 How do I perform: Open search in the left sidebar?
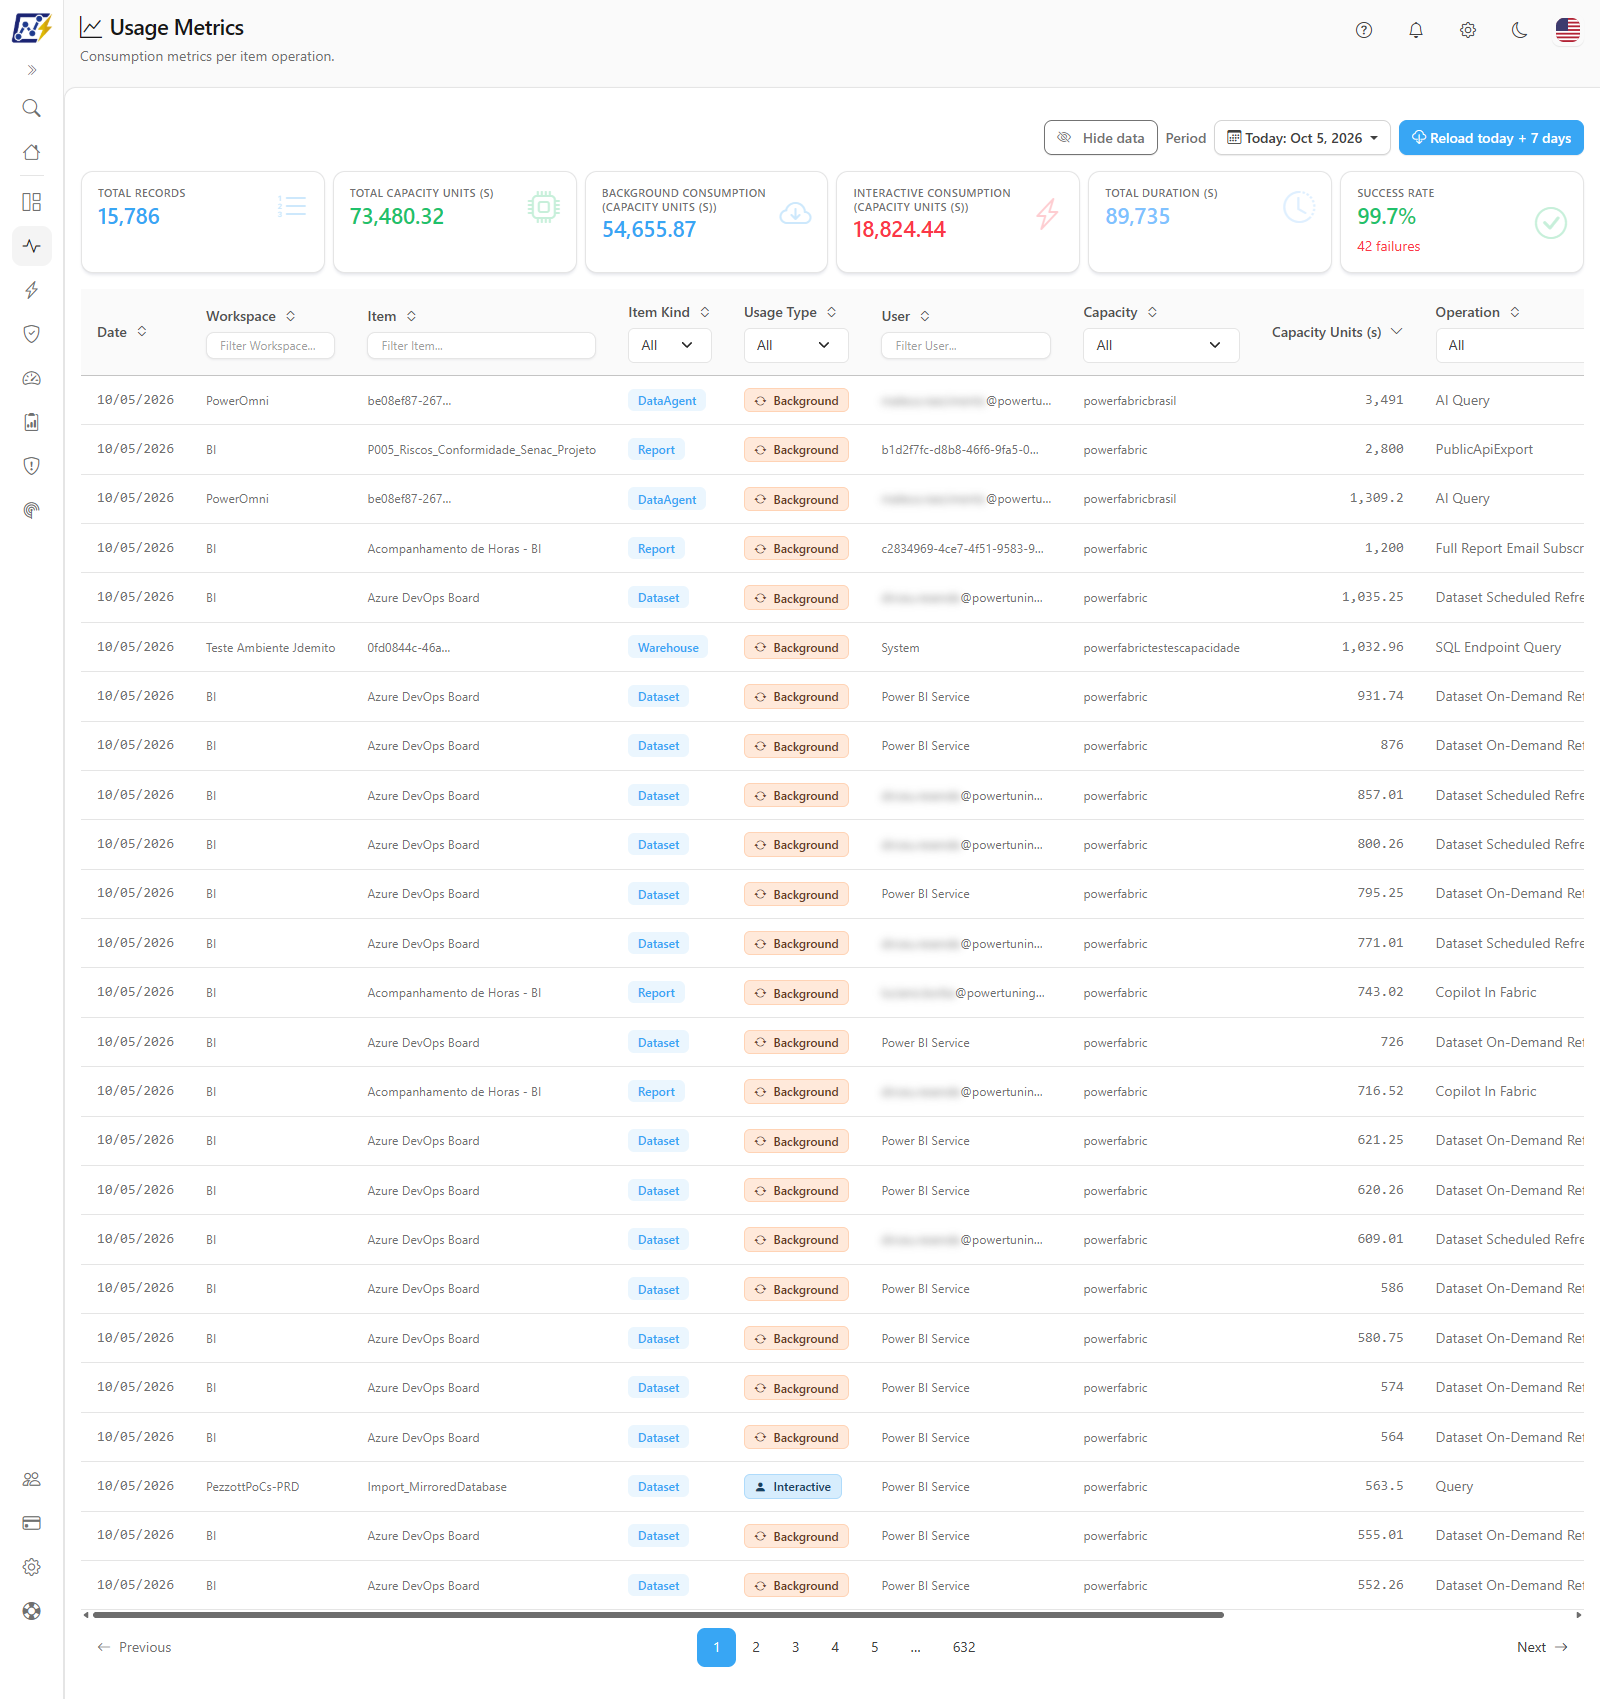(32, 108)
